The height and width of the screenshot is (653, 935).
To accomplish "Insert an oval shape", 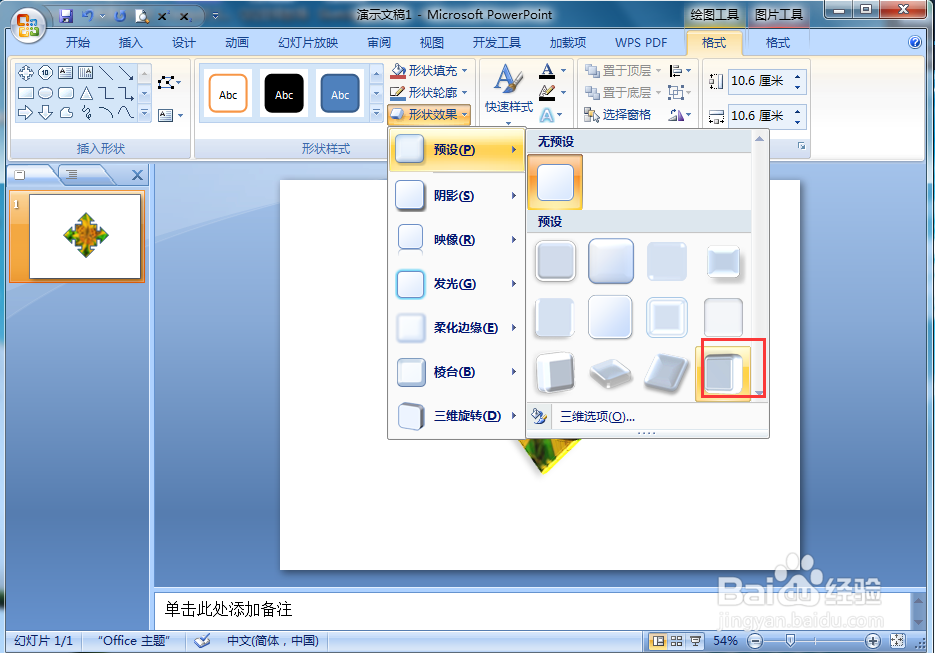I will (46, 93).
